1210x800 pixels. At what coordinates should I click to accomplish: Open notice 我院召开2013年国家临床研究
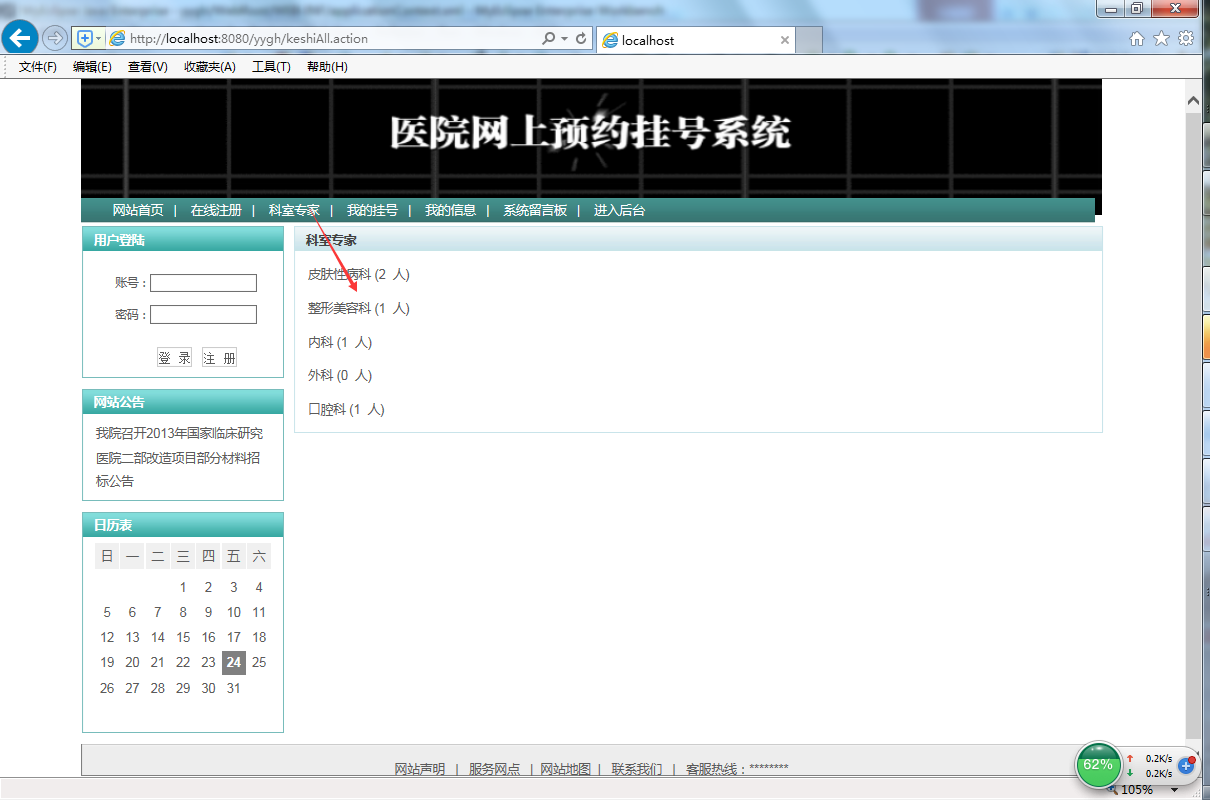click(179, 433)
